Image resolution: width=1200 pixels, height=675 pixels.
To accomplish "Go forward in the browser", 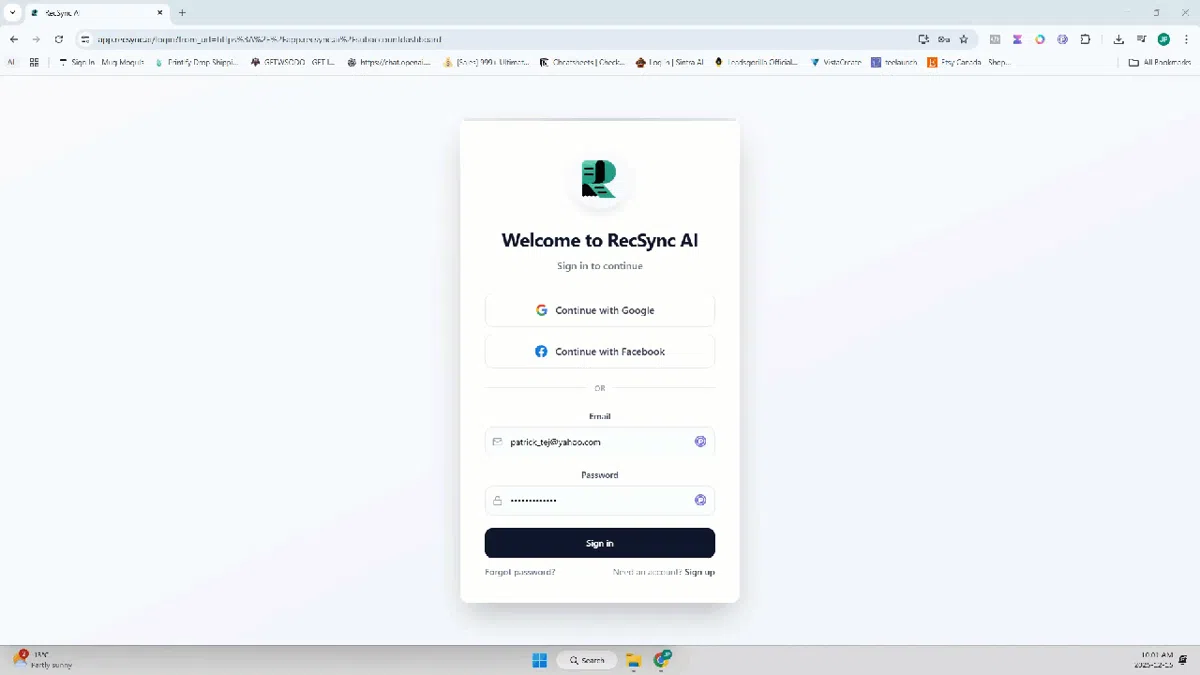I will click(36, 39).
